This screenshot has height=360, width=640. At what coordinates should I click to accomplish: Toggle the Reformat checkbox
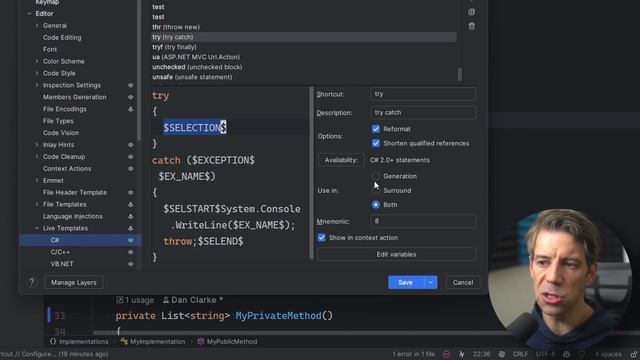[376, 129]
